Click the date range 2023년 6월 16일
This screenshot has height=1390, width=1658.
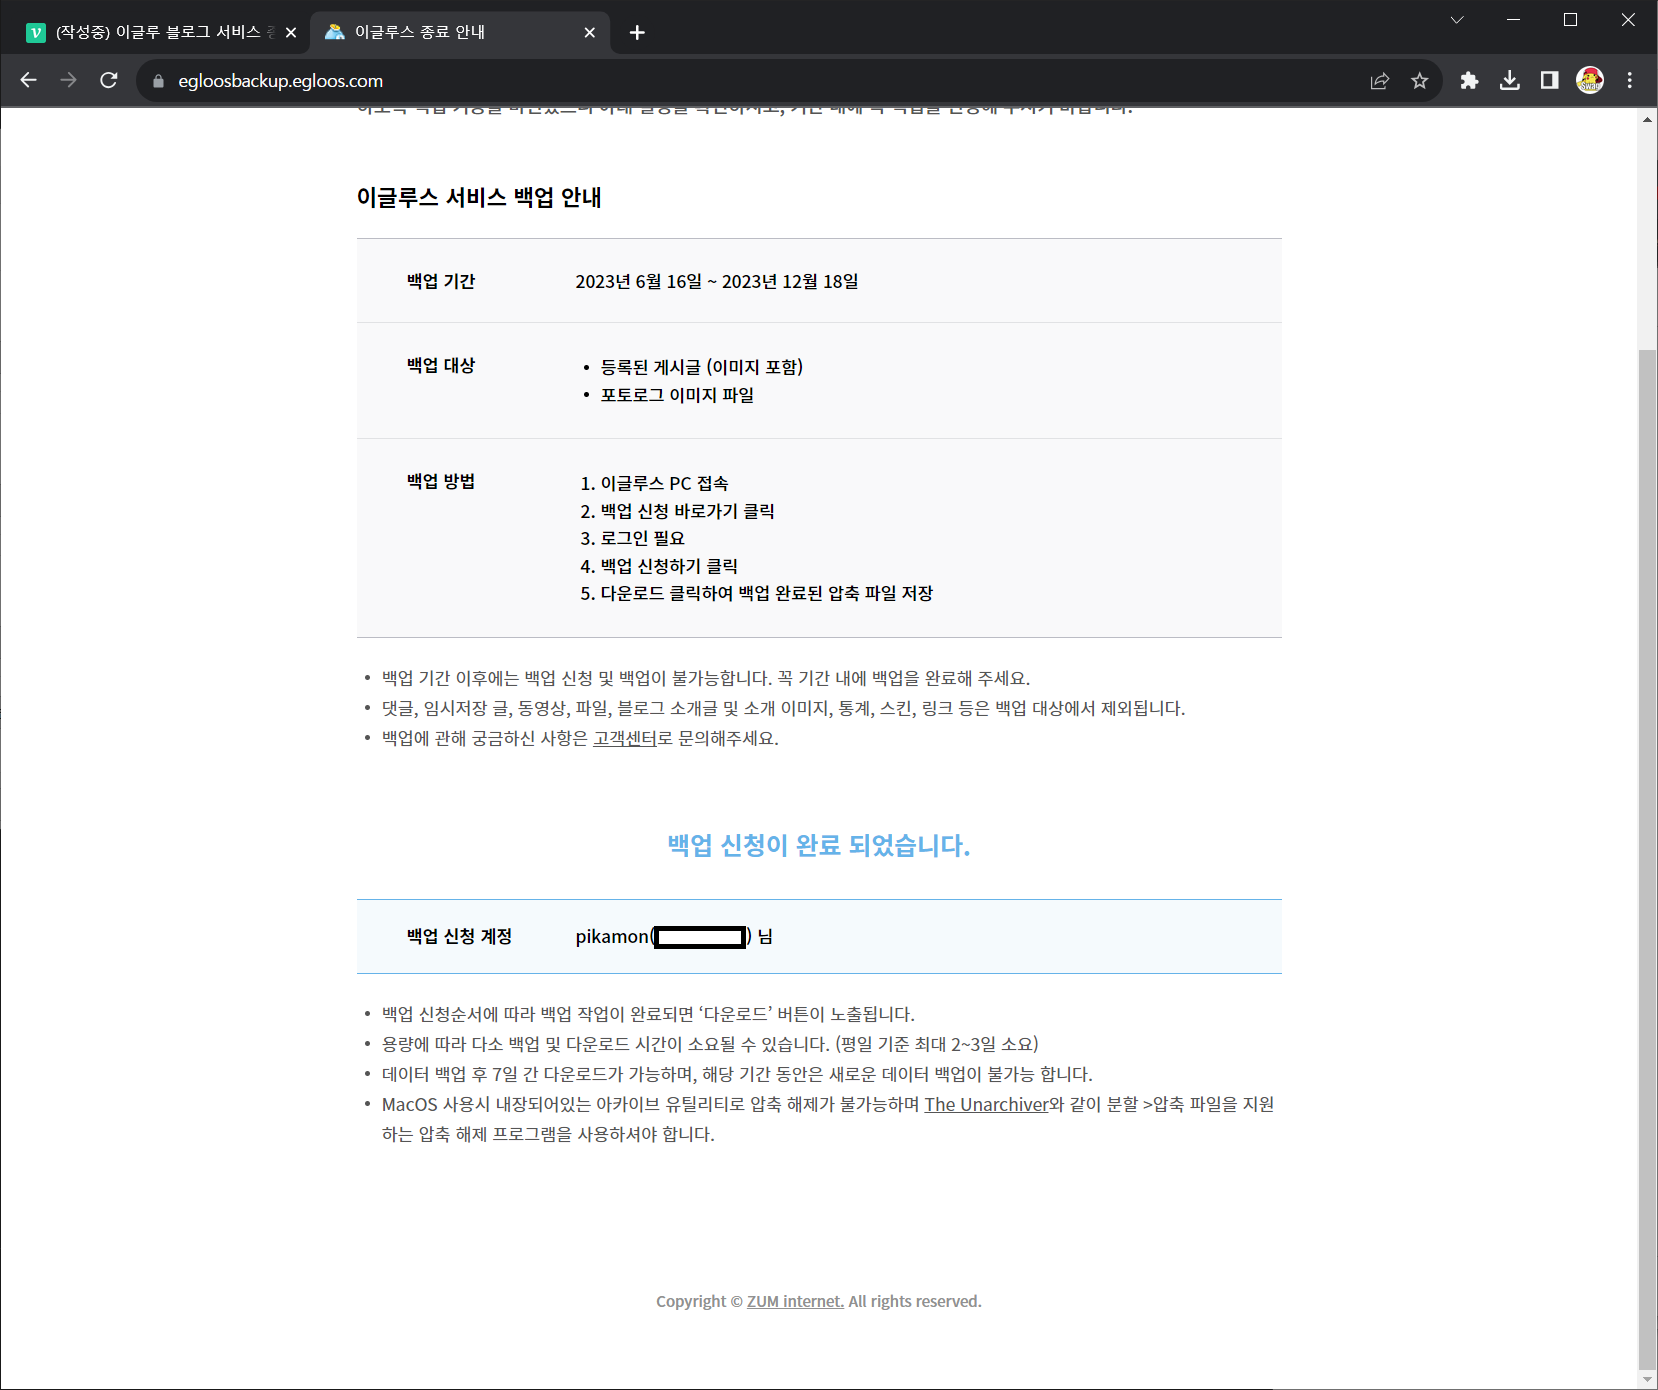tap(639, 281)
